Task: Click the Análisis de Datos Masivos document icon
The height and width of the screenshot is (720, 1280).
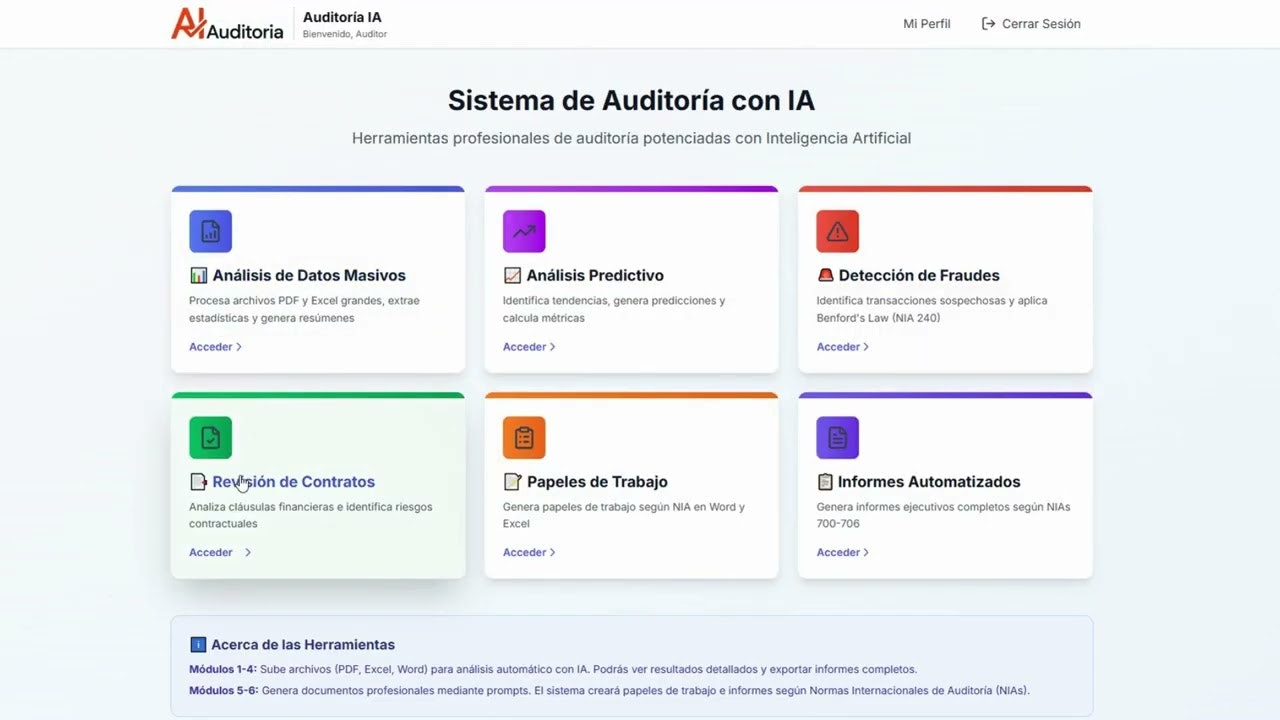Action: [210, 231]
